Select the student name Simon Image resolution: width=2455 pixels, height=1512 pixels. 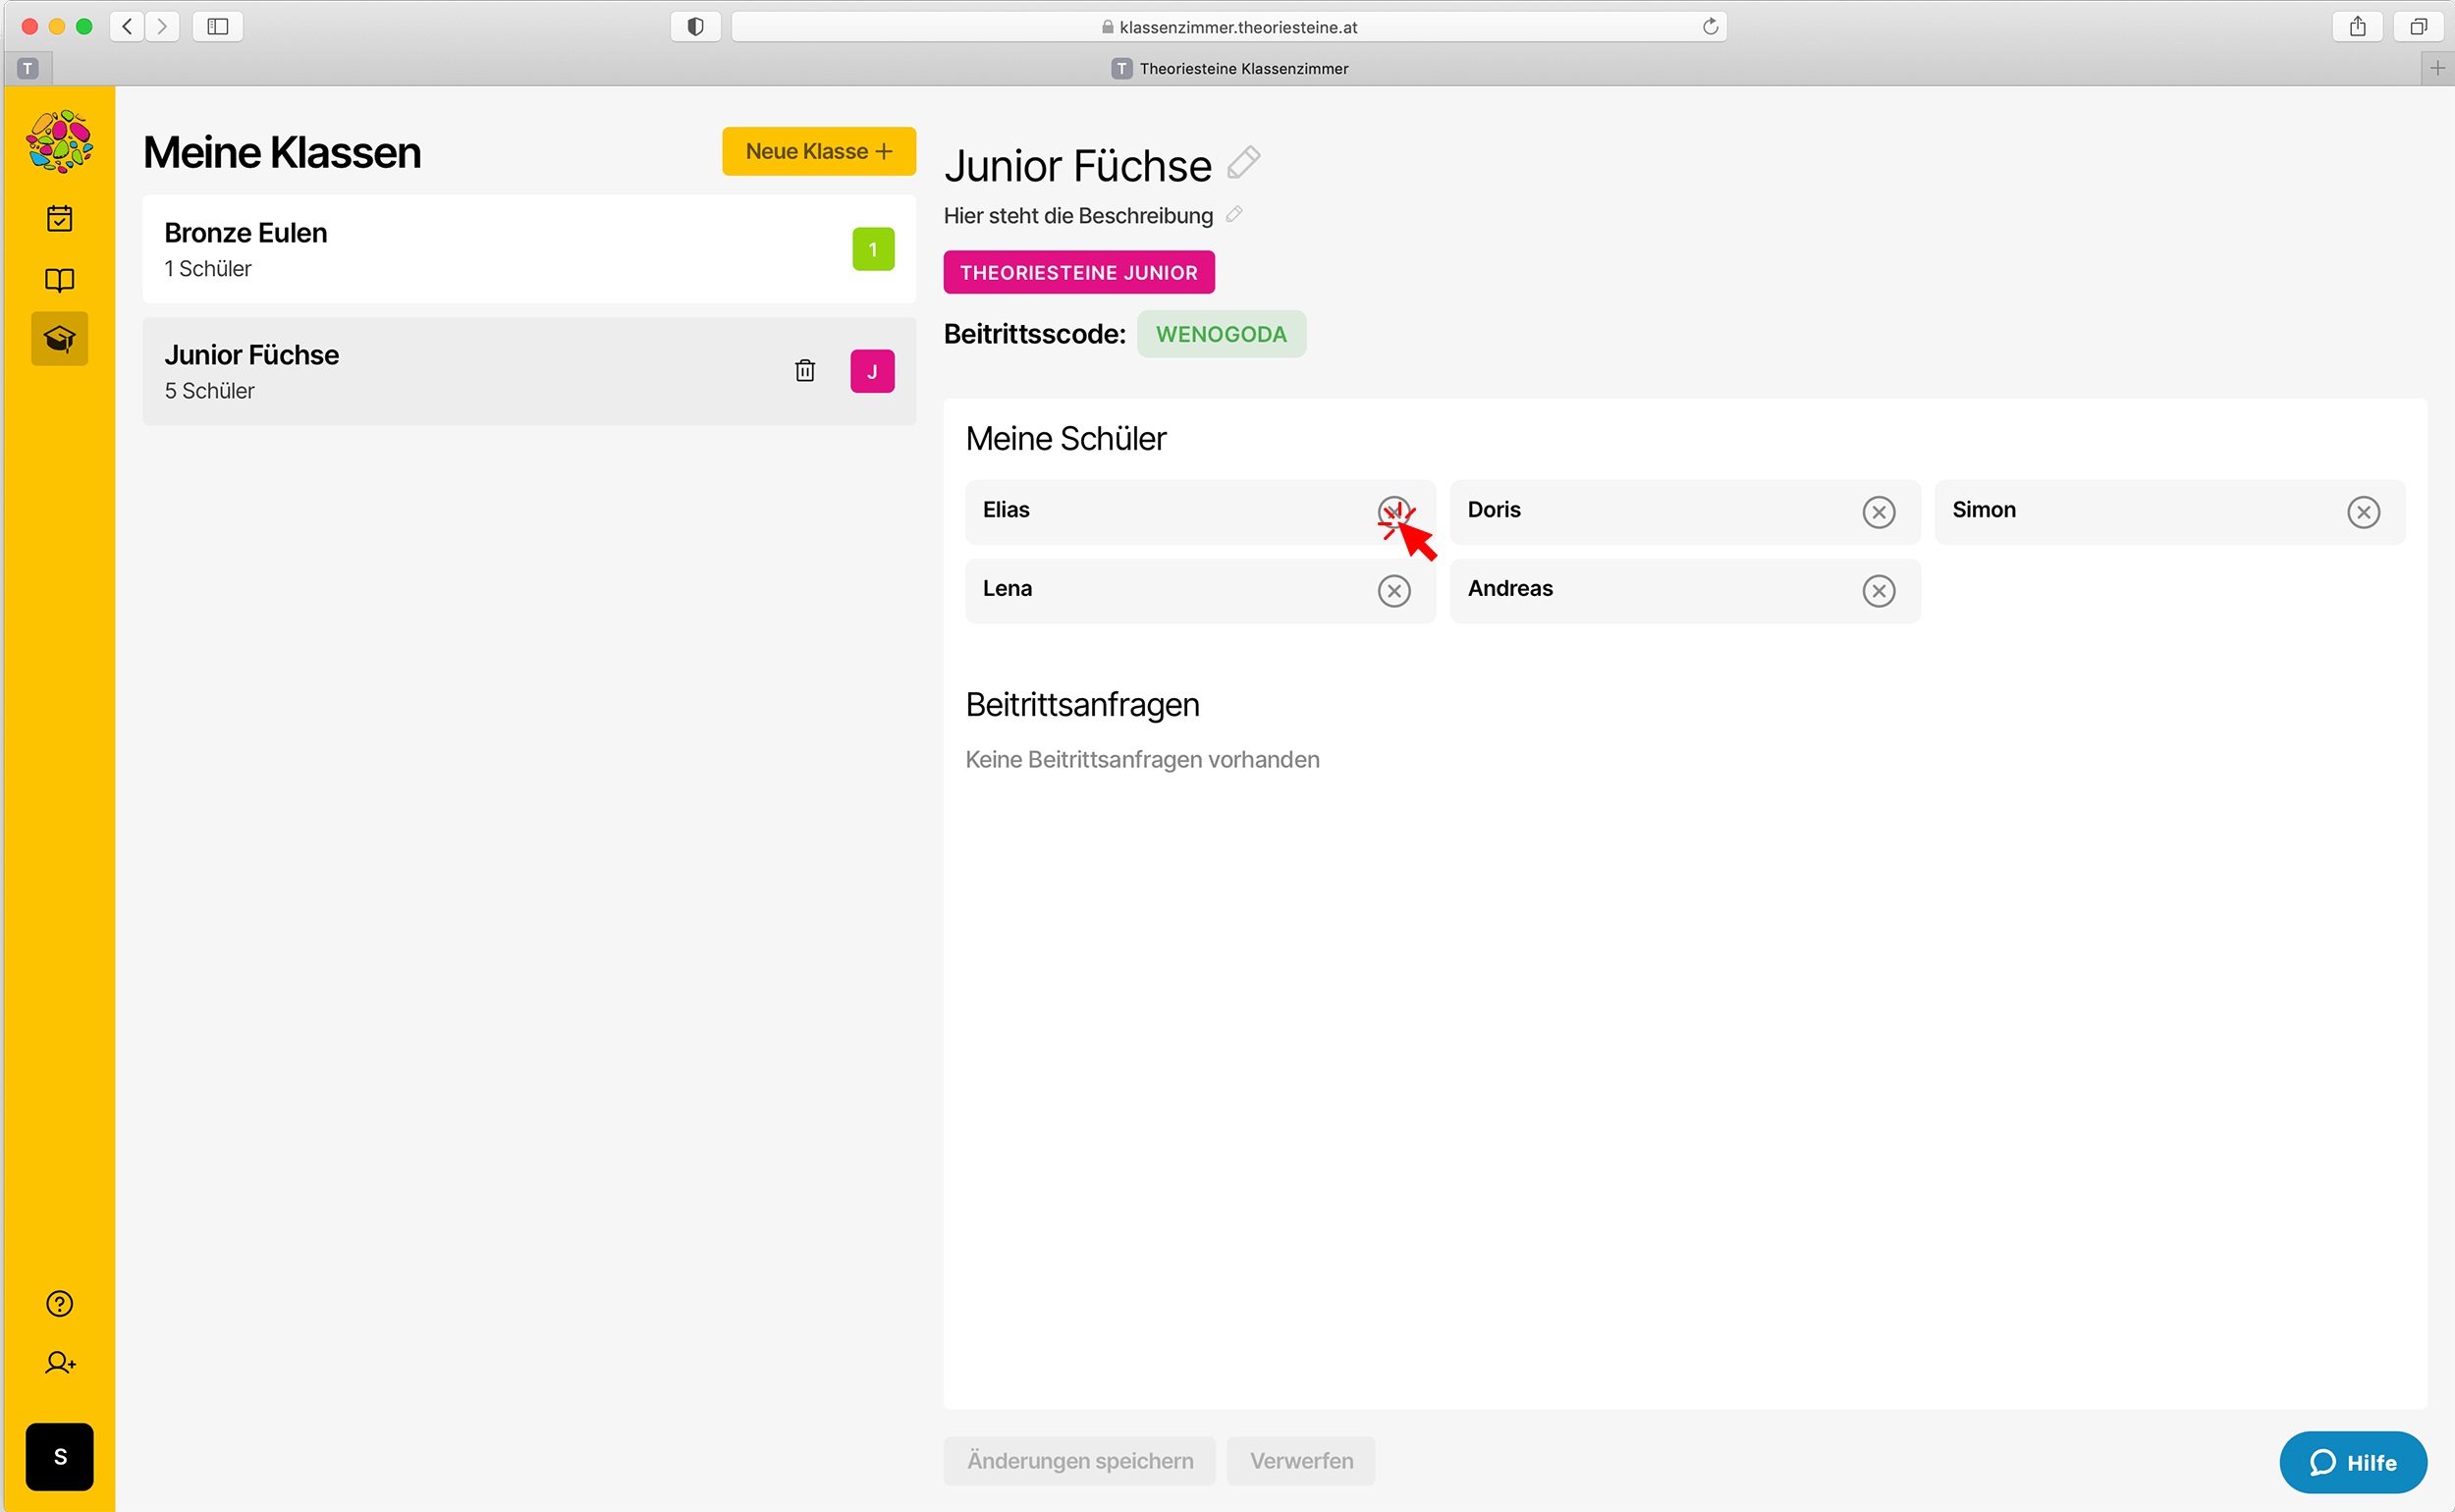click(1984, 510)
